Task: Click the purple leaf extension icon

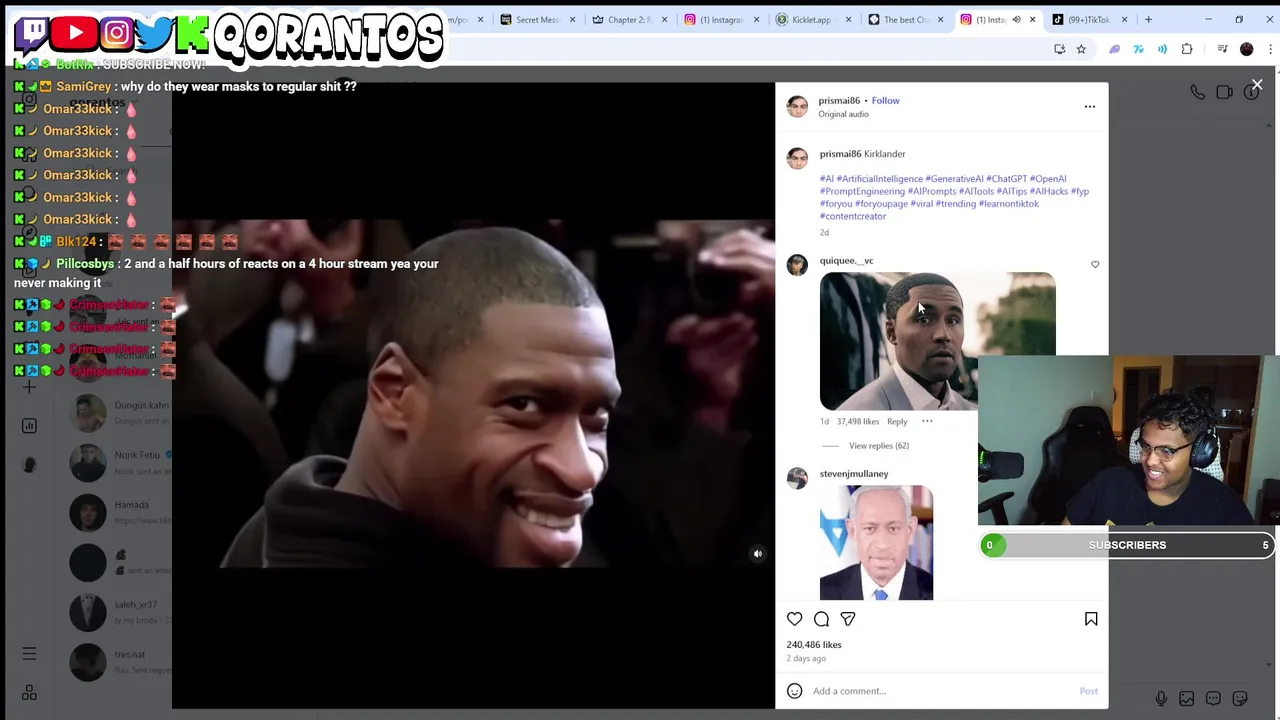Action: coord(1114,49)
